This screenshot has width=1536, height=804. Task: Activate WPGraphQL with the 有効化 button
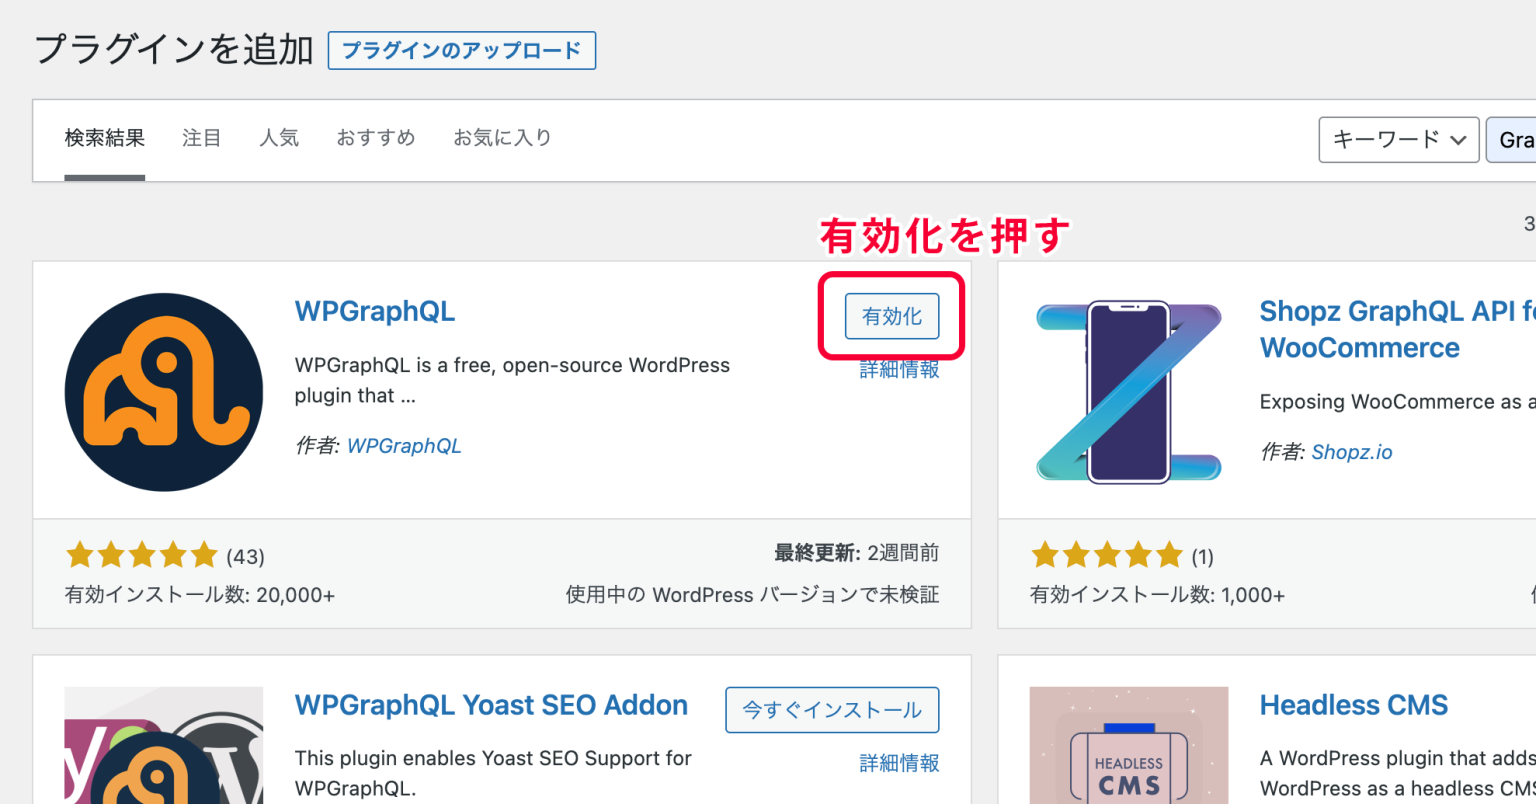[x=892, y=316]
